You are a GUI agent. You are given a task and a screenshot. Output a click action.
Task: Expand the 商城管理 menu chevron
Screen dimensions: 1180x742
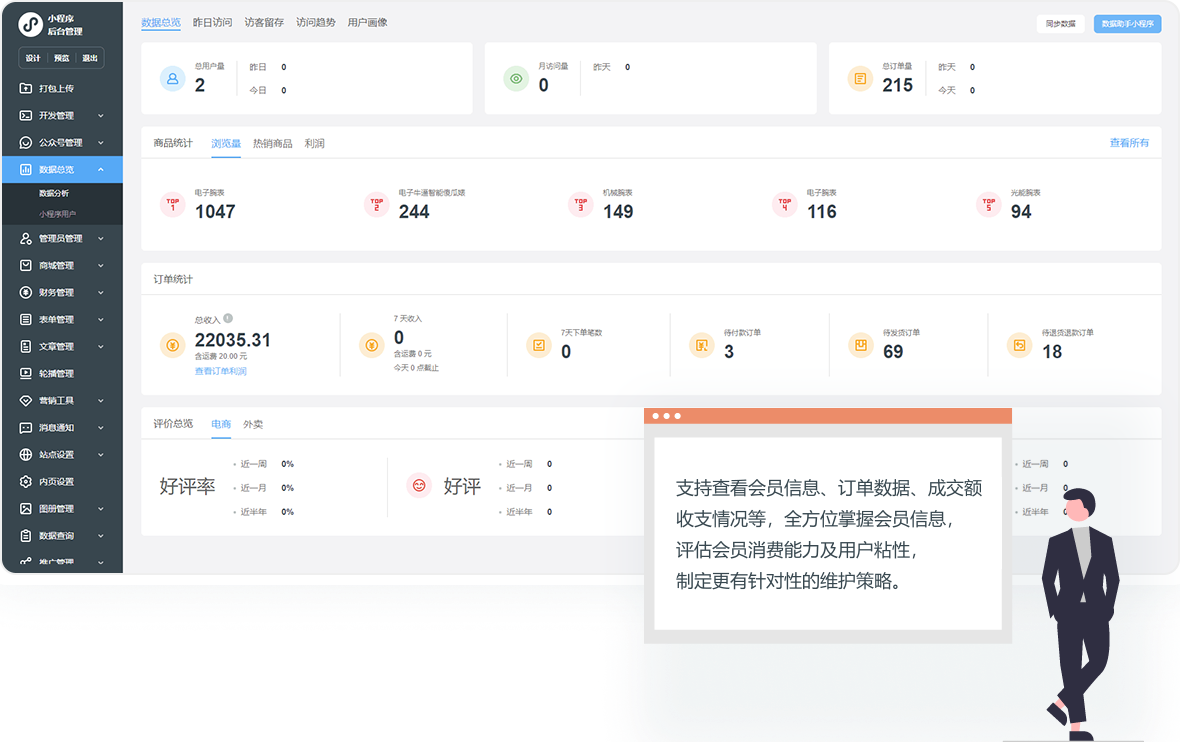[101, 266]
